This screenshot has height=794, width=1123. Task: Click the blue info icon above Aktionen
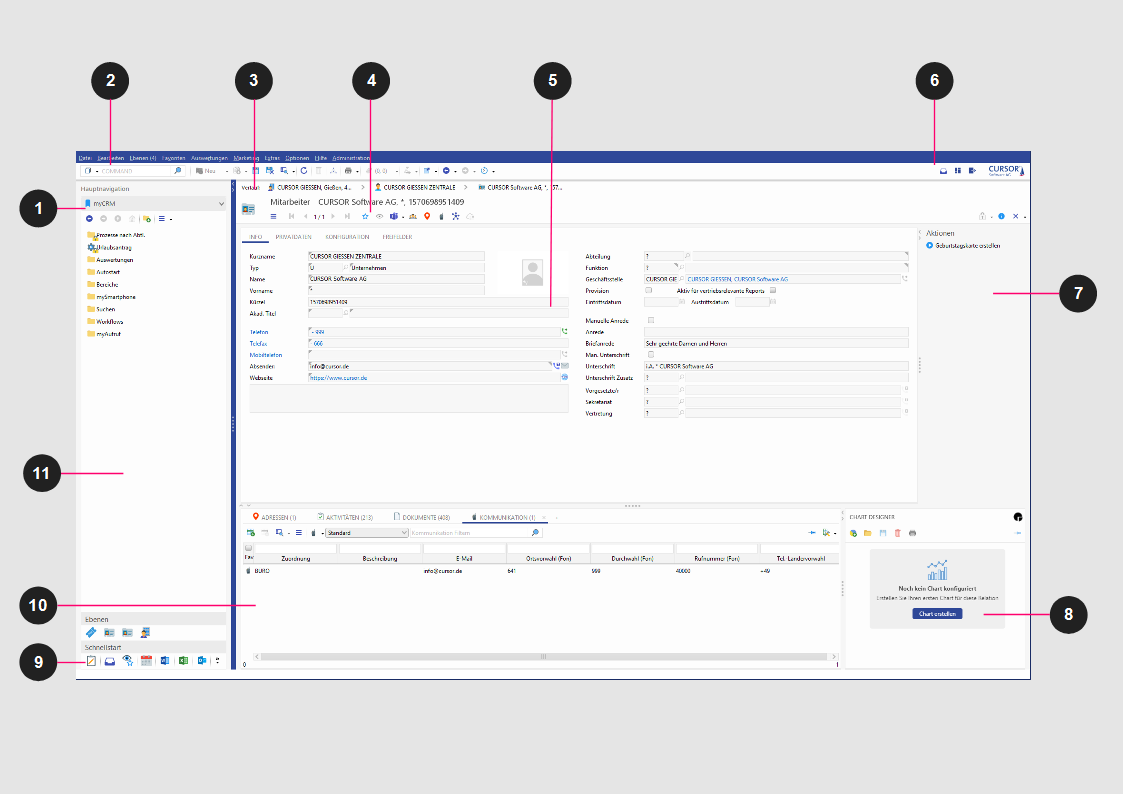pyautogui.click(x=1001, y=216)
